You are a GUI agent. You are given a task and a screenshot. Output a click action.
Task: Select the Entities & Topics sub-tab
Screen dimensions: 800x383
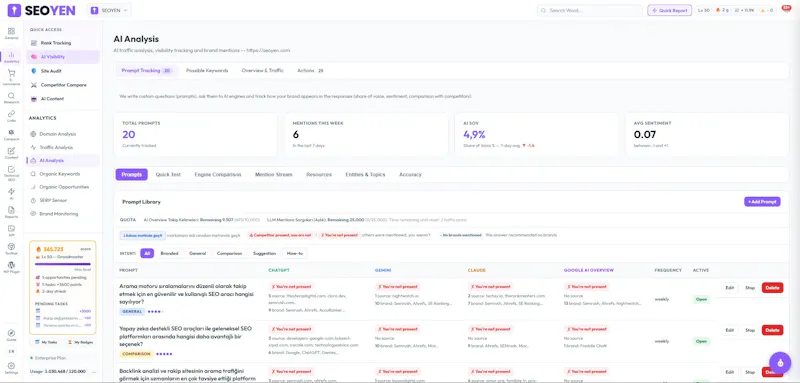[x=365, y=174]
